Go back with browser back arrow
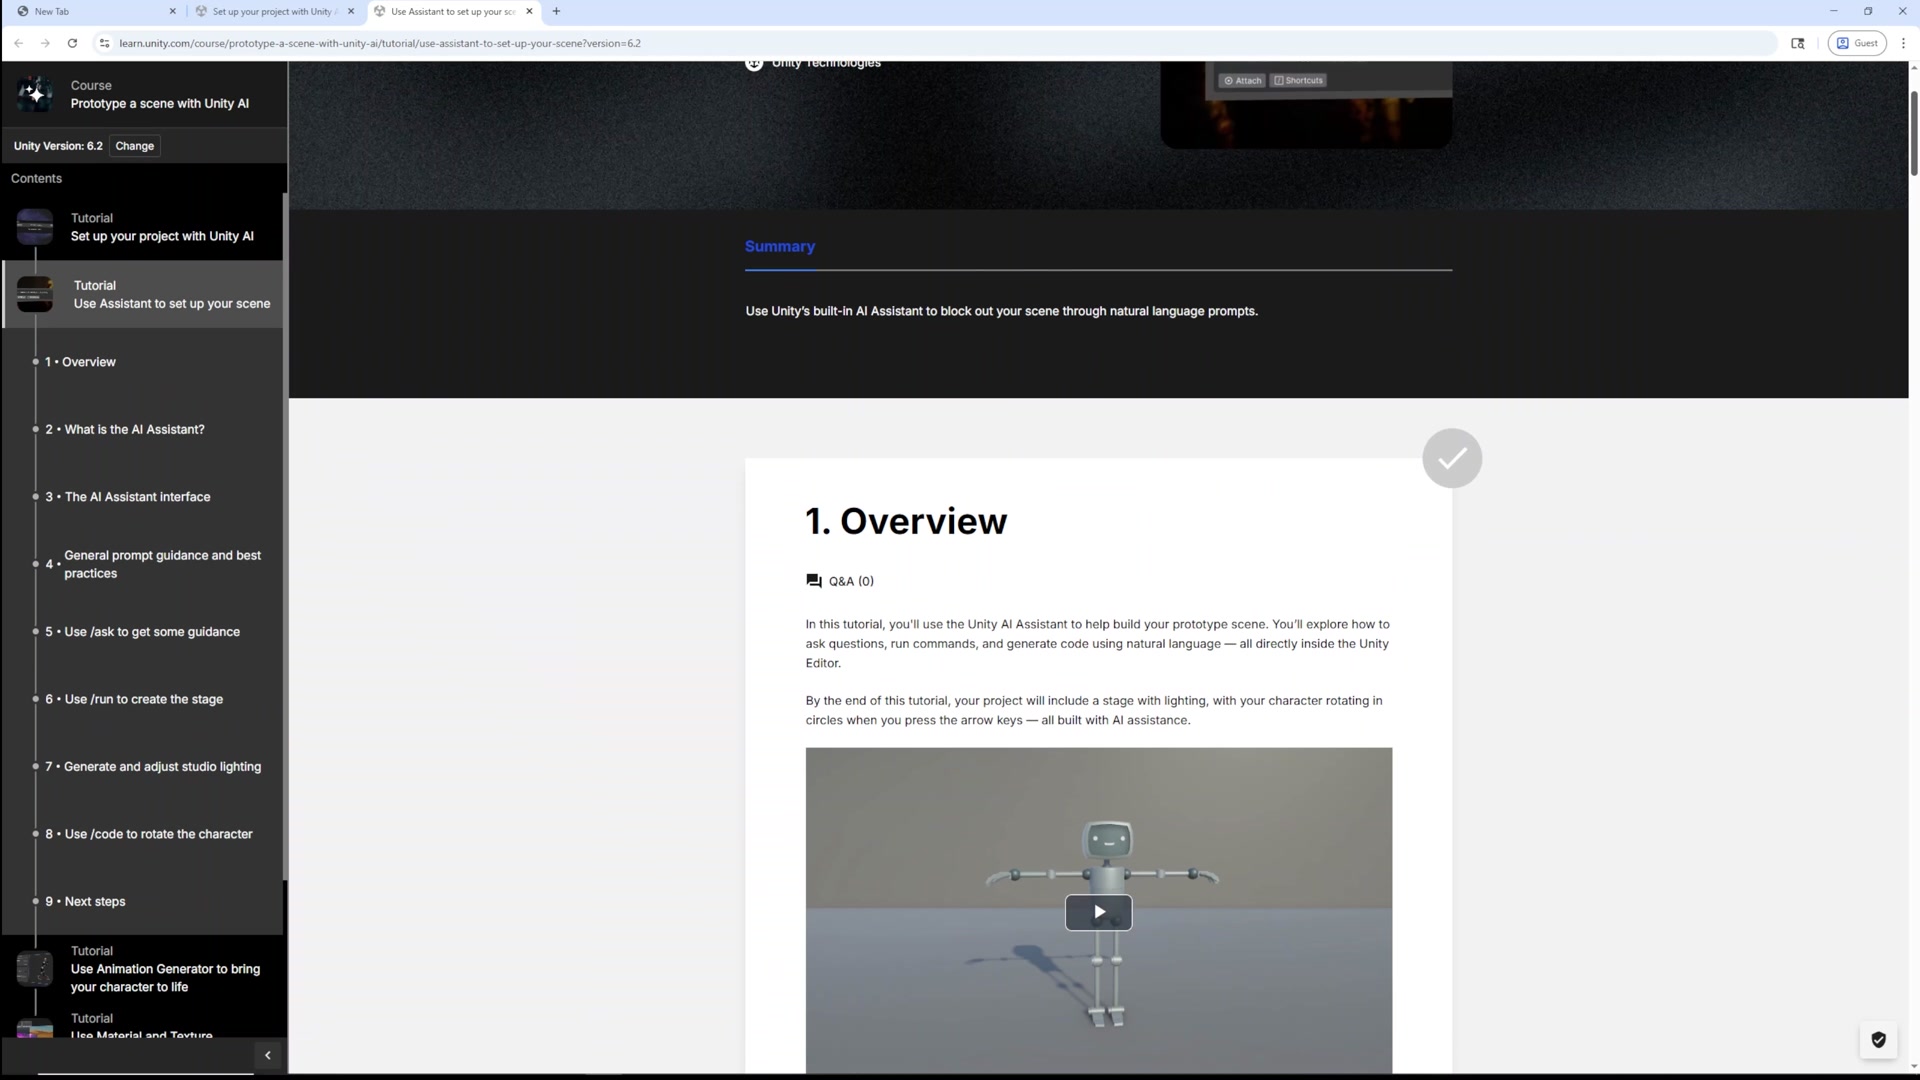 click(x=19, y=43)
